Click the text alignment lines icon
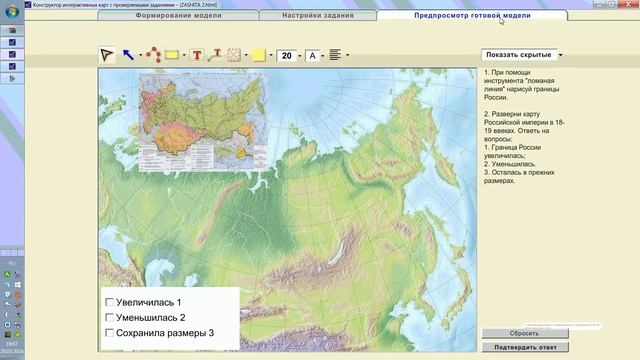Image resolution: width=640 pixels, height=360 pixels. [335, 55]
